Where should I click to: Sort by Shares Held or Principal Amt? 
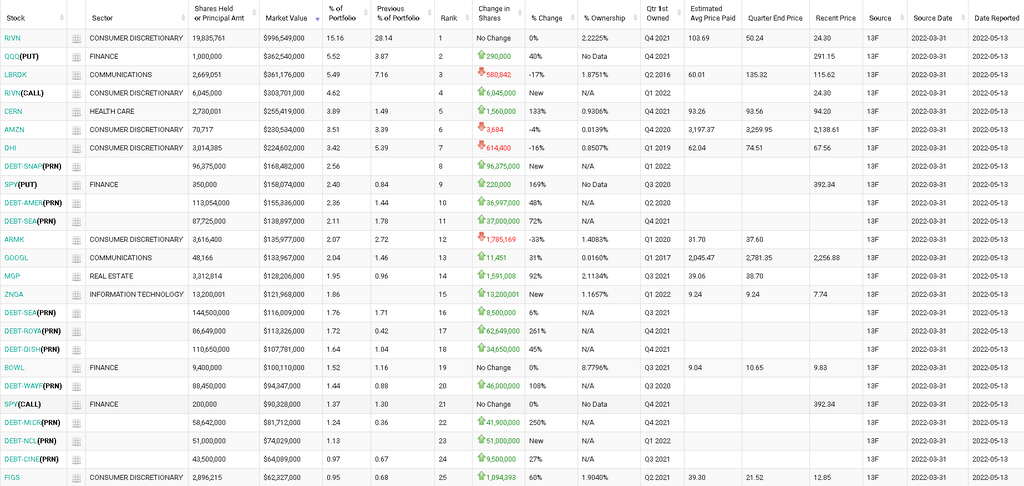(x=224, y=14)
